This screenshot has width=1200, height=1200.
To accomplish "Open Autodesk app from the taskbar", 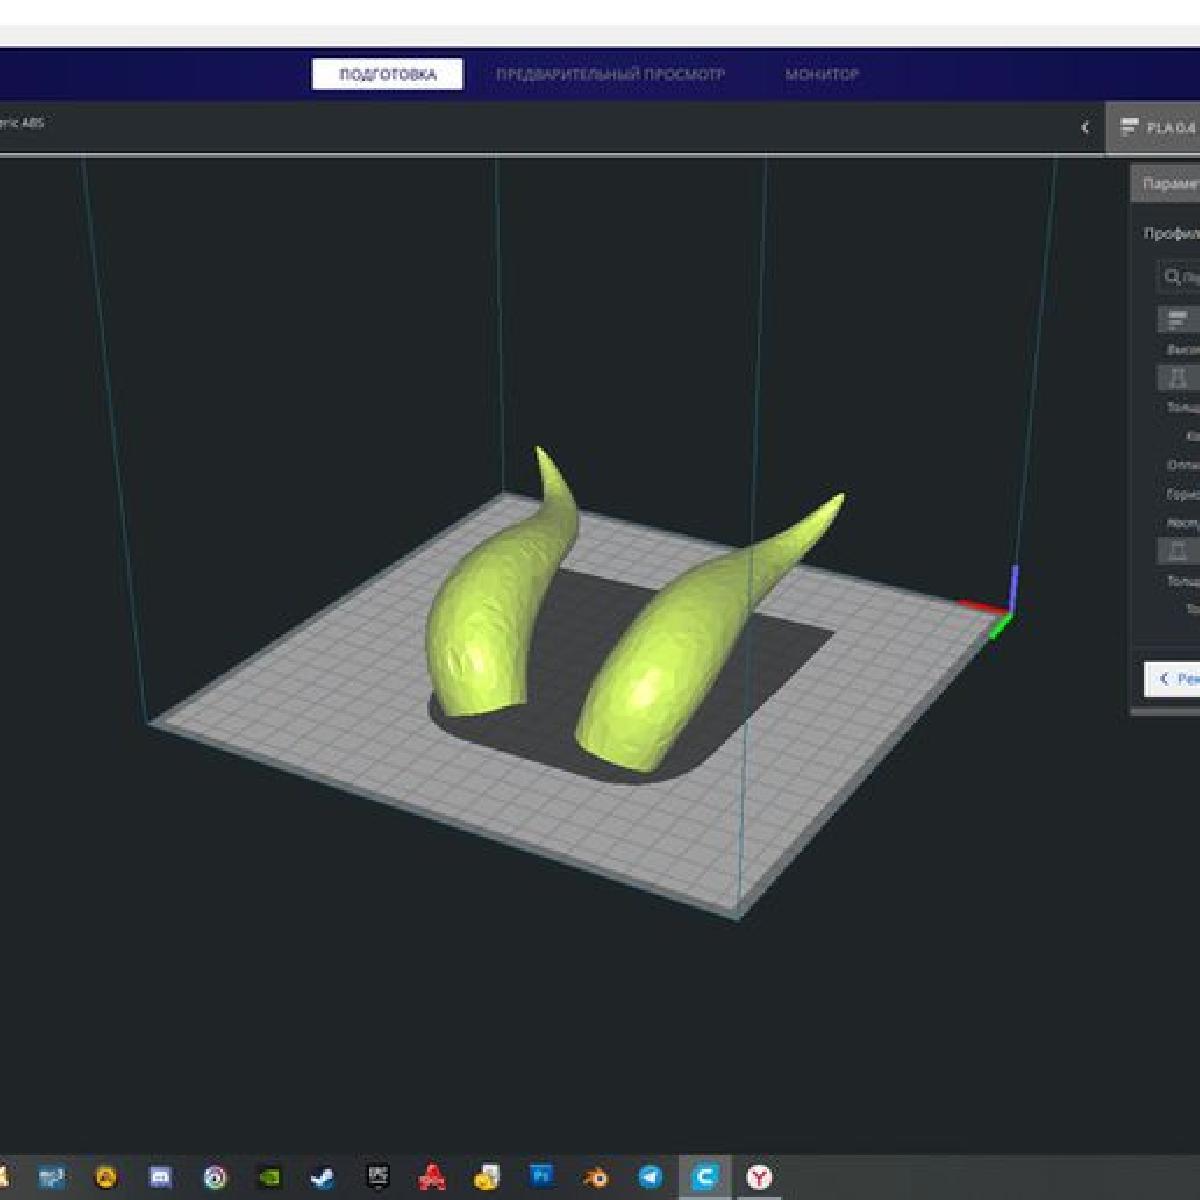I will click(431, 1177).
